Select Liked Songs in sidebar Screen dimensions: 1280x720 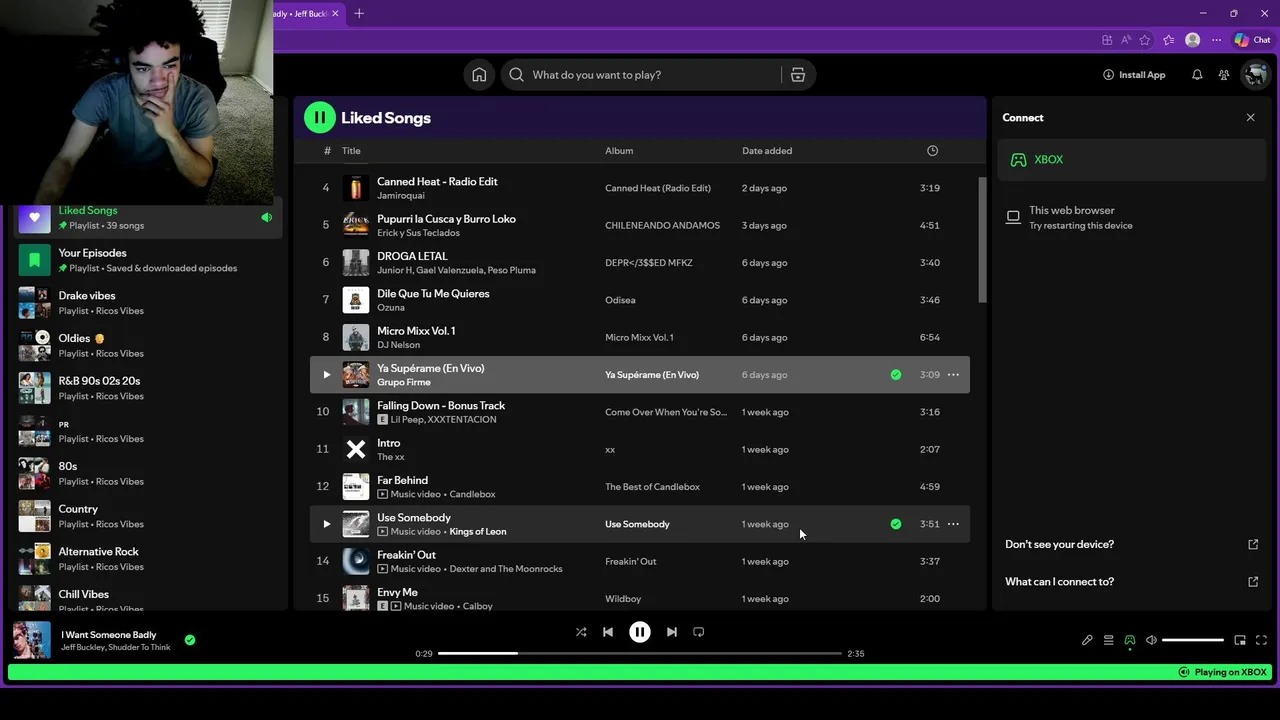click(x=149, y=217)
